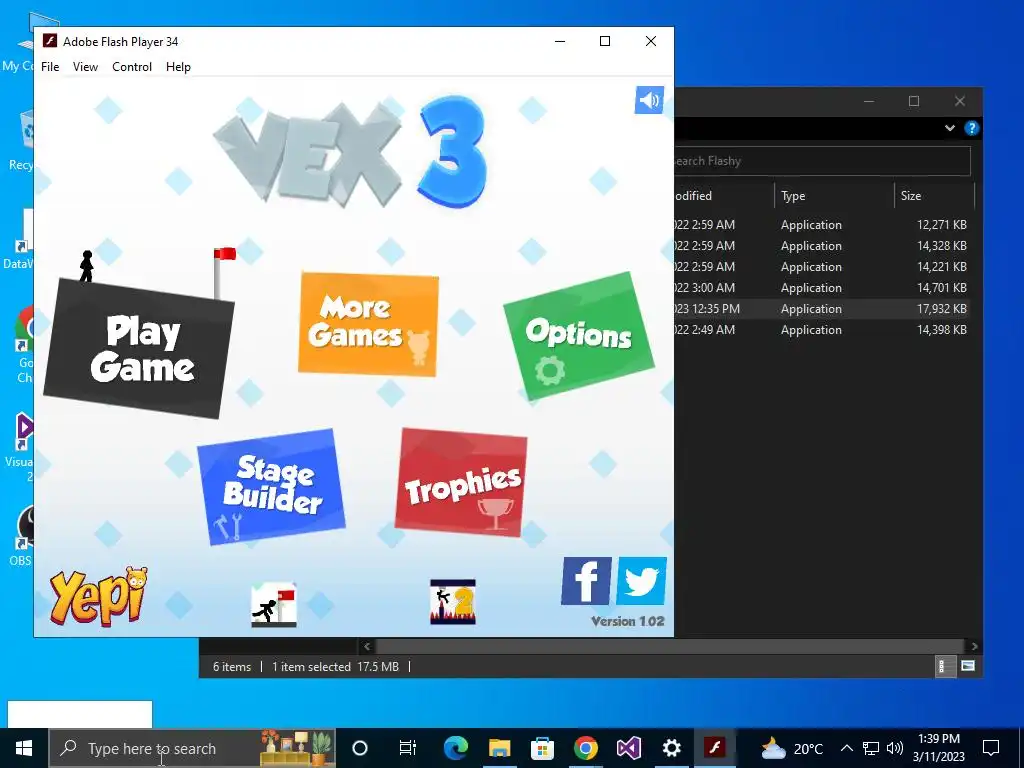Select the file row sized 14,701 KB
This screenshot has width=1024, height=768.
click(x=822, y=287)
